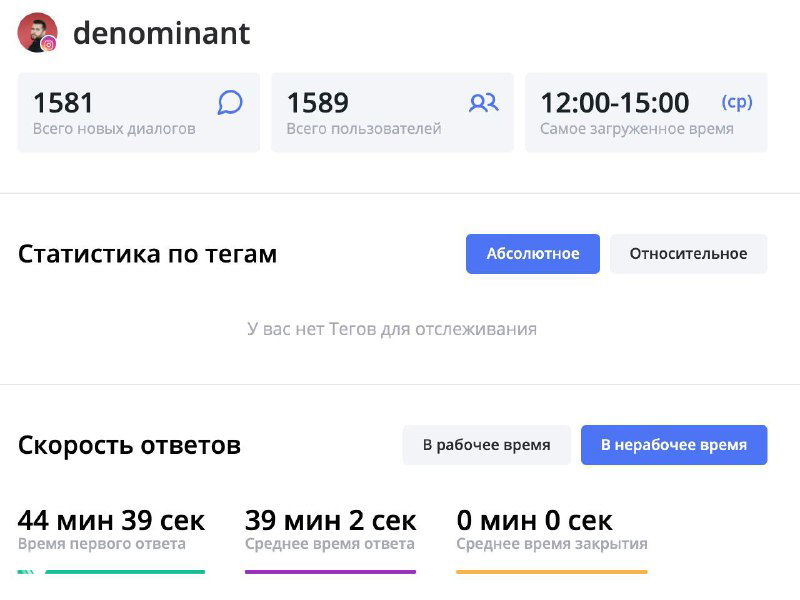The image size is (800, 600).
Task: Select В нерабочее время for response speed
Action: click(673, 444)
